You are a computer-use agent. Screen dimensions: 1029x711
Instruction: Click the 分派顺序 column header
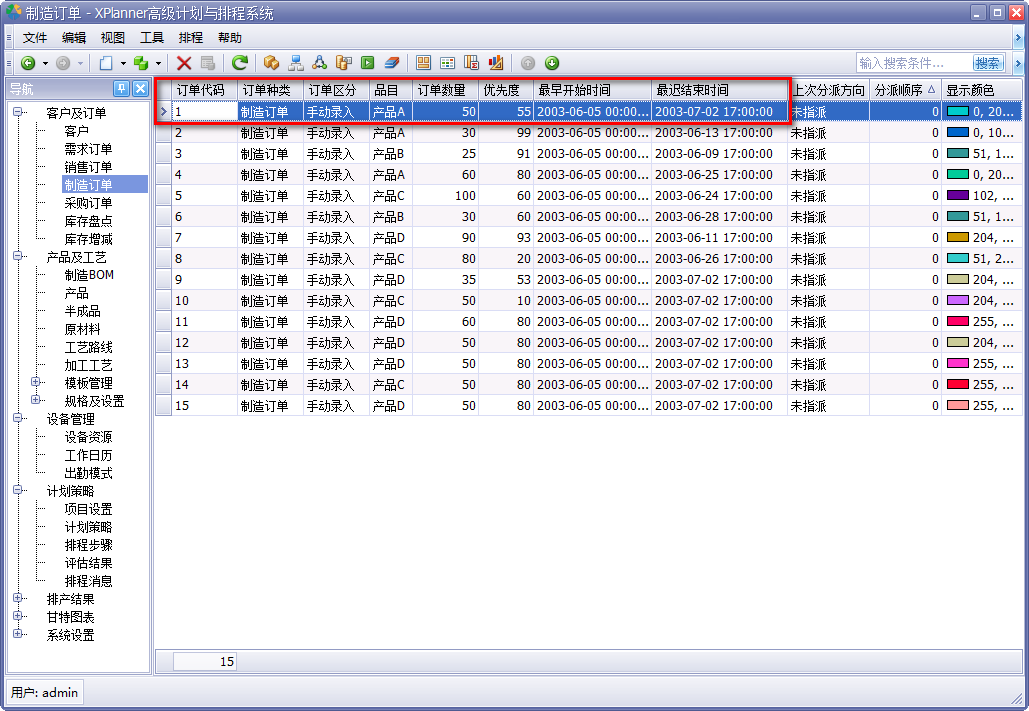tap(905, 90)
